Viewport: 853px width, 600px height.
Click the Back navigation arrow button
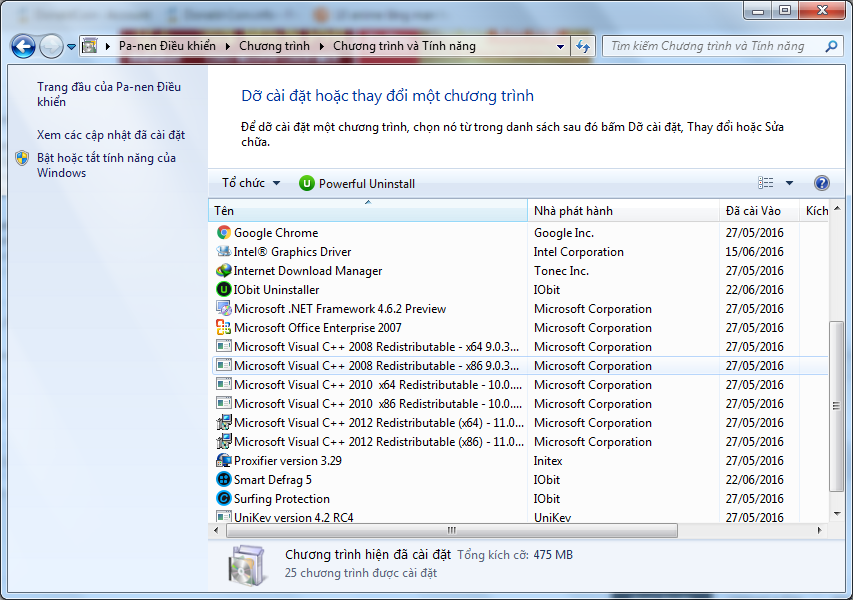click(23, 46)
